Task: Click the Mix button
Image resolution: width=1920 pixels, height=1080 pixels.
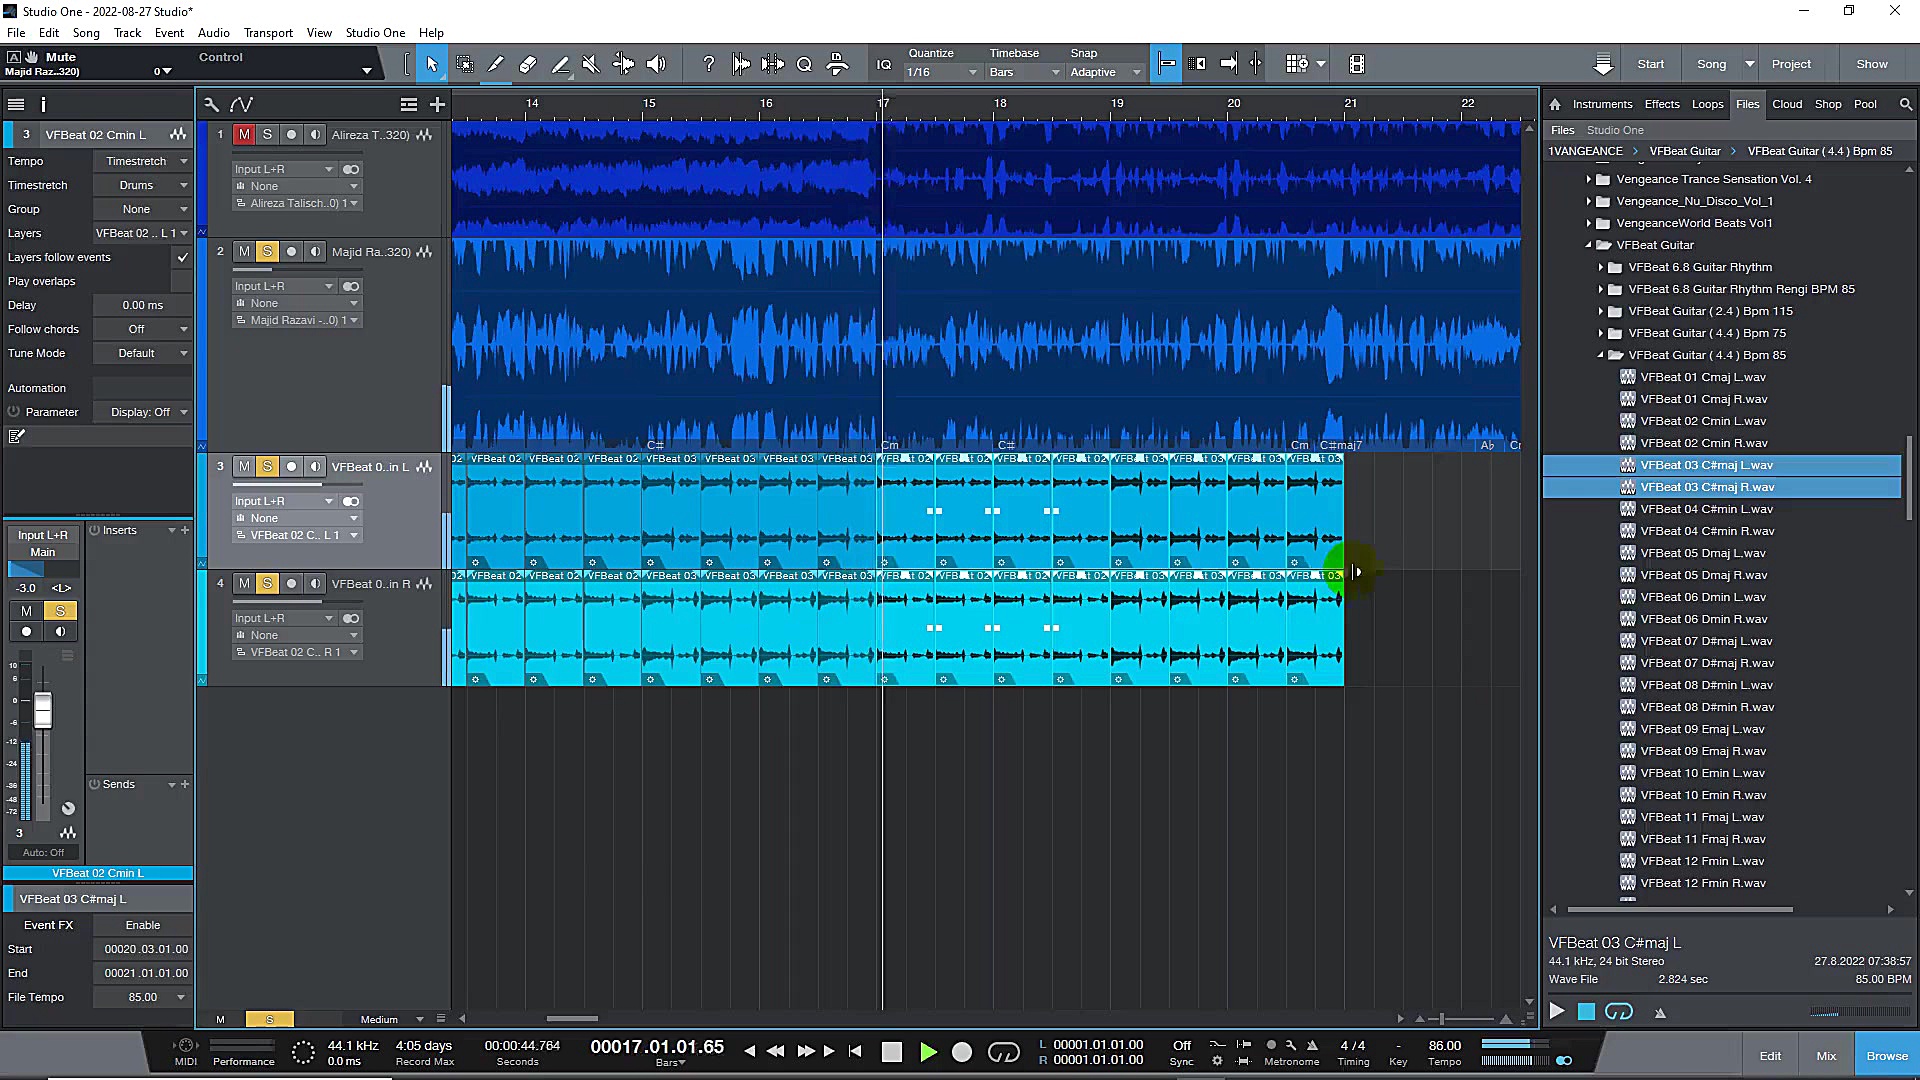Action: point(1826,1056)
